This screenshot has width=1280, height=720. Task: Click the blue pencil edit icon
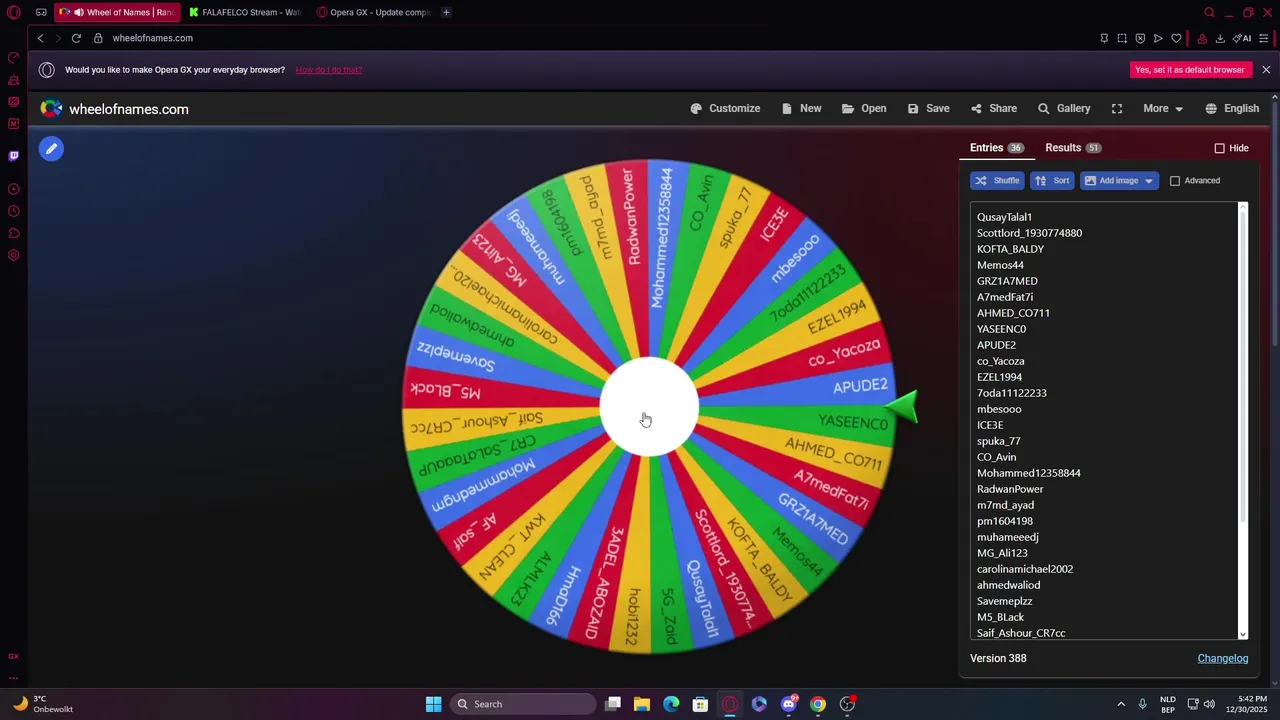[x=51, y=149]
